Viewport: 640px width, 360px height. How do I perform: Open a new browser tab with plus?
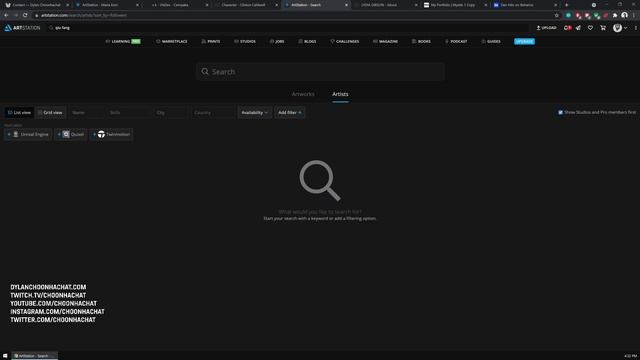click(x=567, y=5)
